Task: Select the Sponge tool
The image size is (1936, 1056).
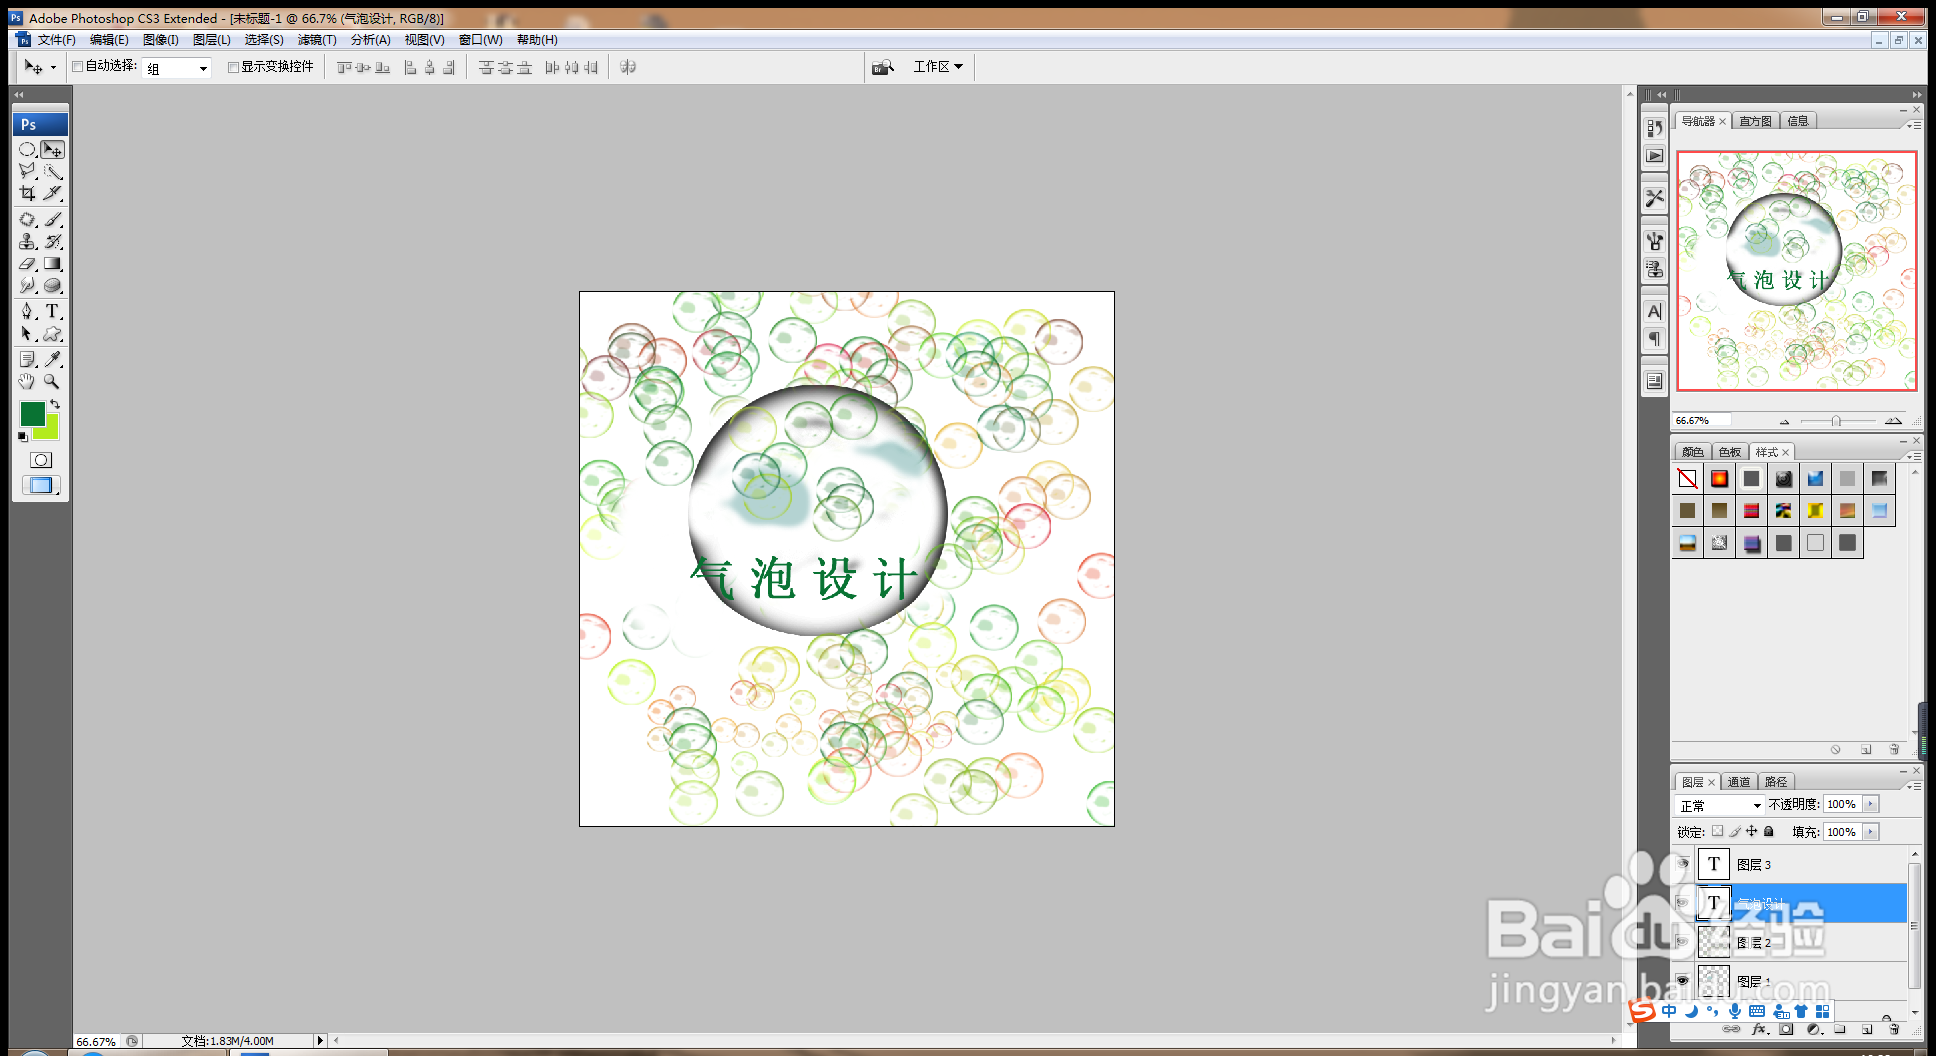Action: (53, 286)
